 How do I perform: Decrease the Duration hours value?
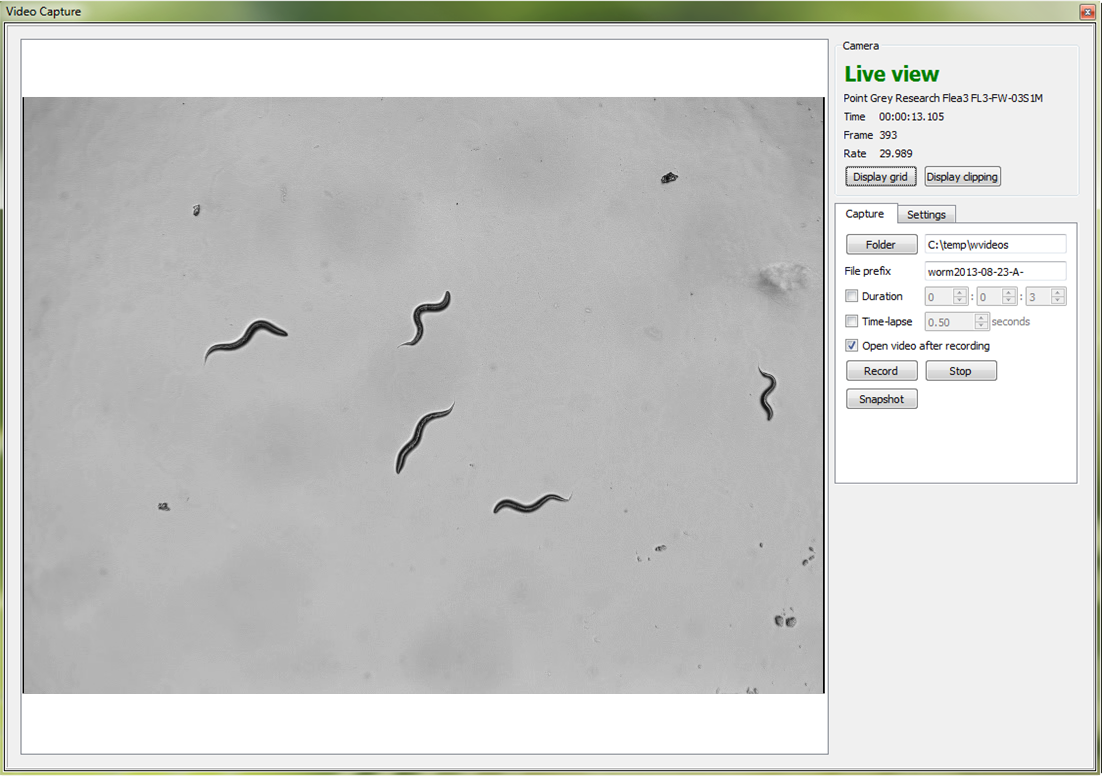click(960, 301)
